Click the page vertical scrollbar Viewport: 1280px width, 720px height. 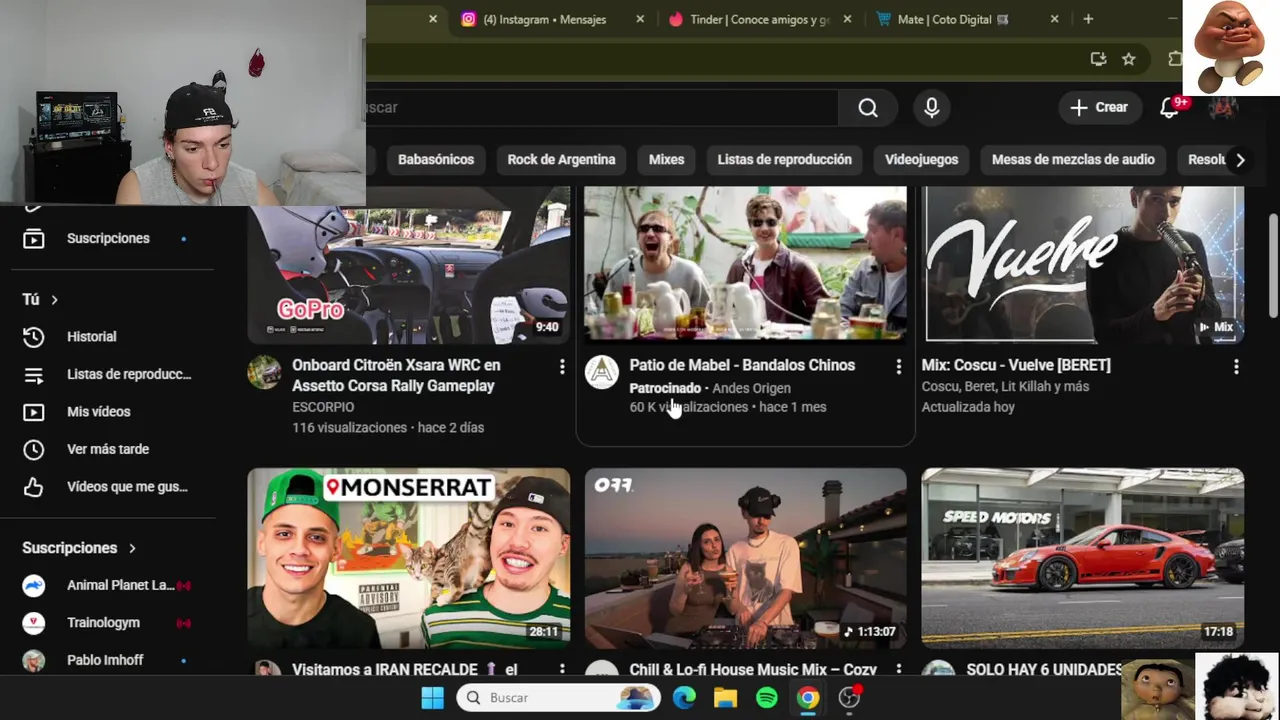(x=1273, y=268)
